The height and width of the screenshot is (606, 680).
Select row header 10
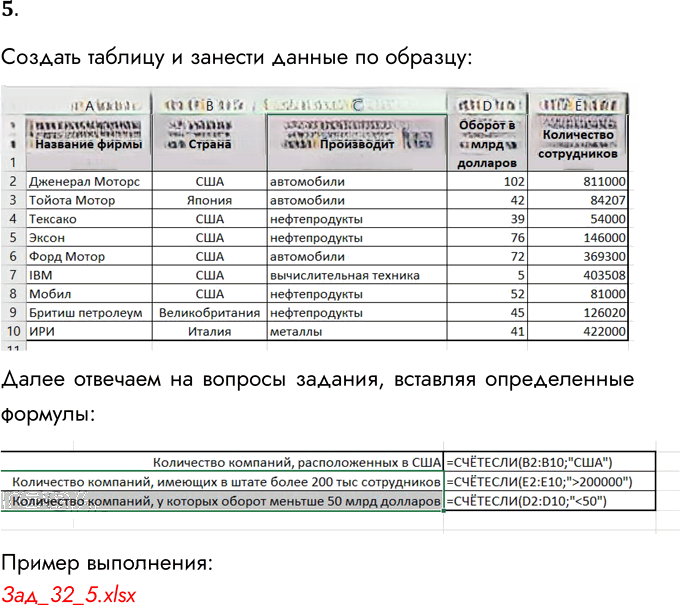[13, 331]
